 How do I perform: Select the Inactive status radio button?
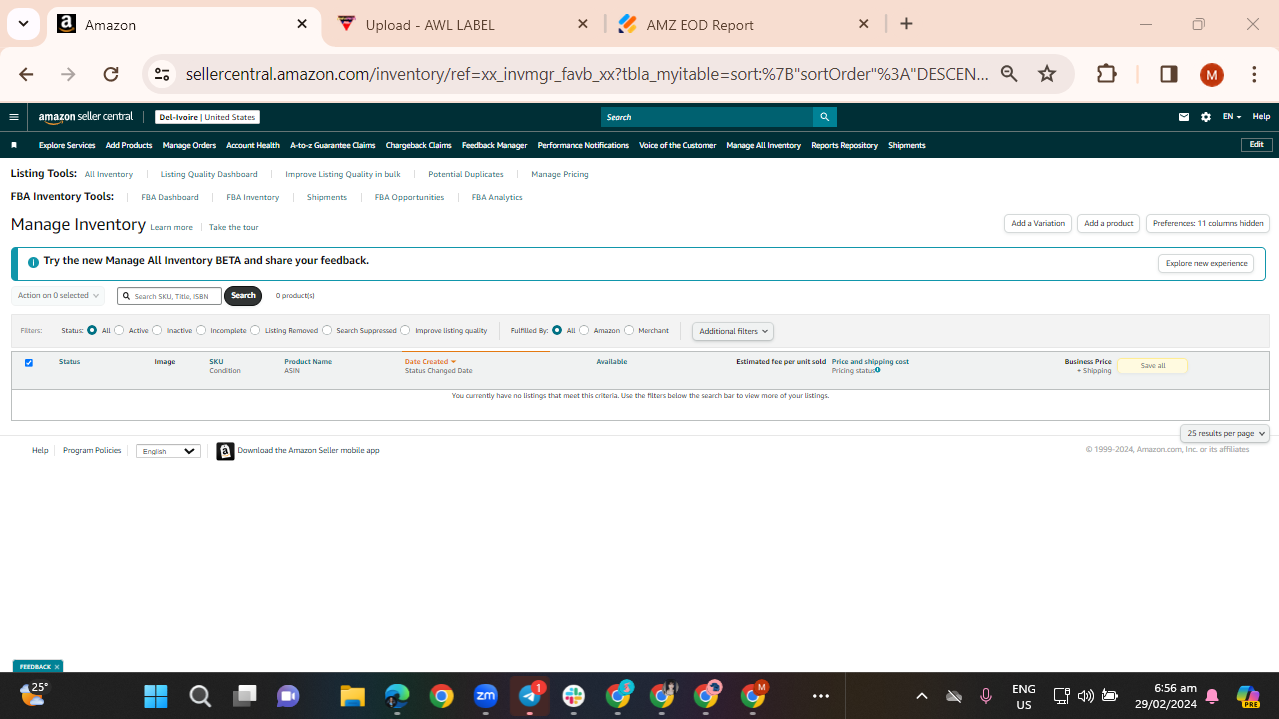coord(157,330)
